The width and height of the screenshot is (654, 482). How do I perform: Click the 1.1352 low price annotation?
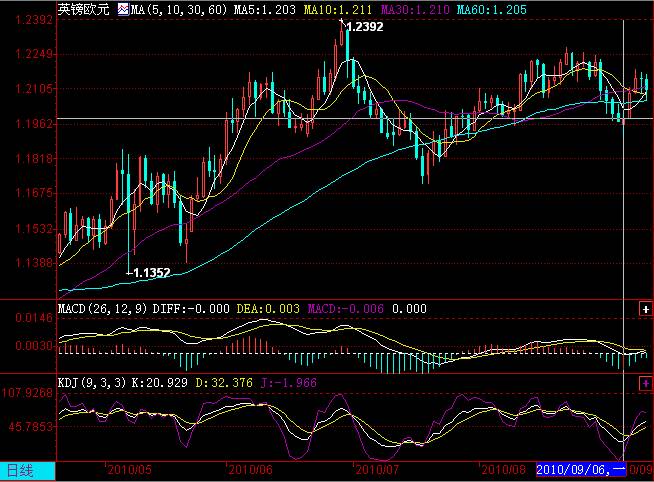coord(151,273)
